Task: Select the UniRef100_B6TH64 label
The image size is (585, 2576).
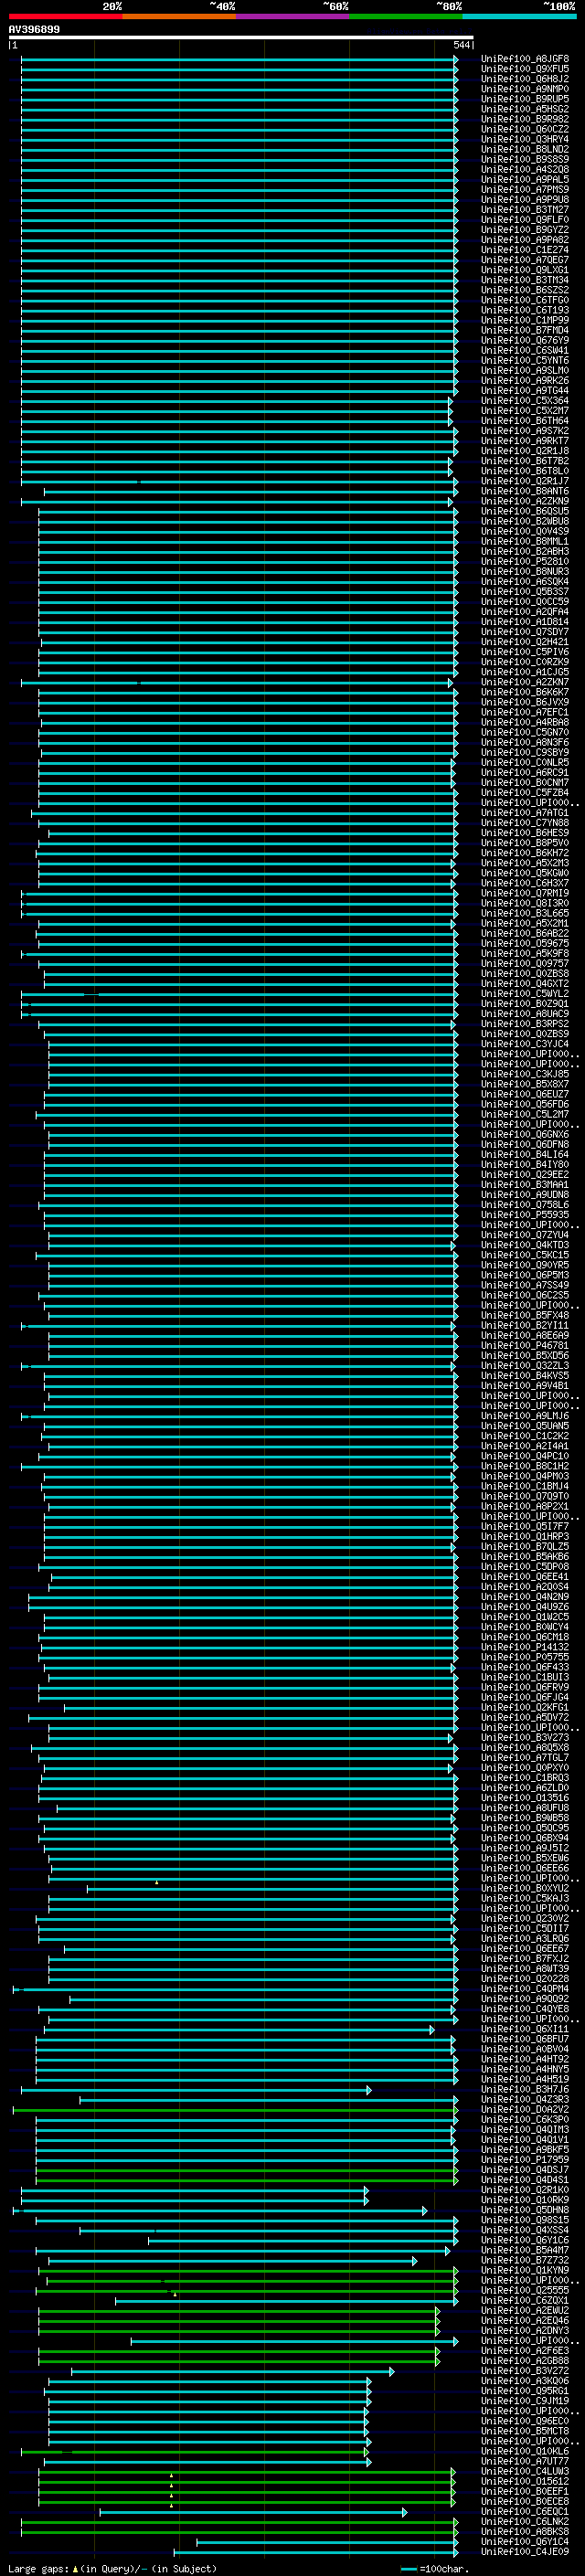Action: pyautogui.click(x=525, y=421)
